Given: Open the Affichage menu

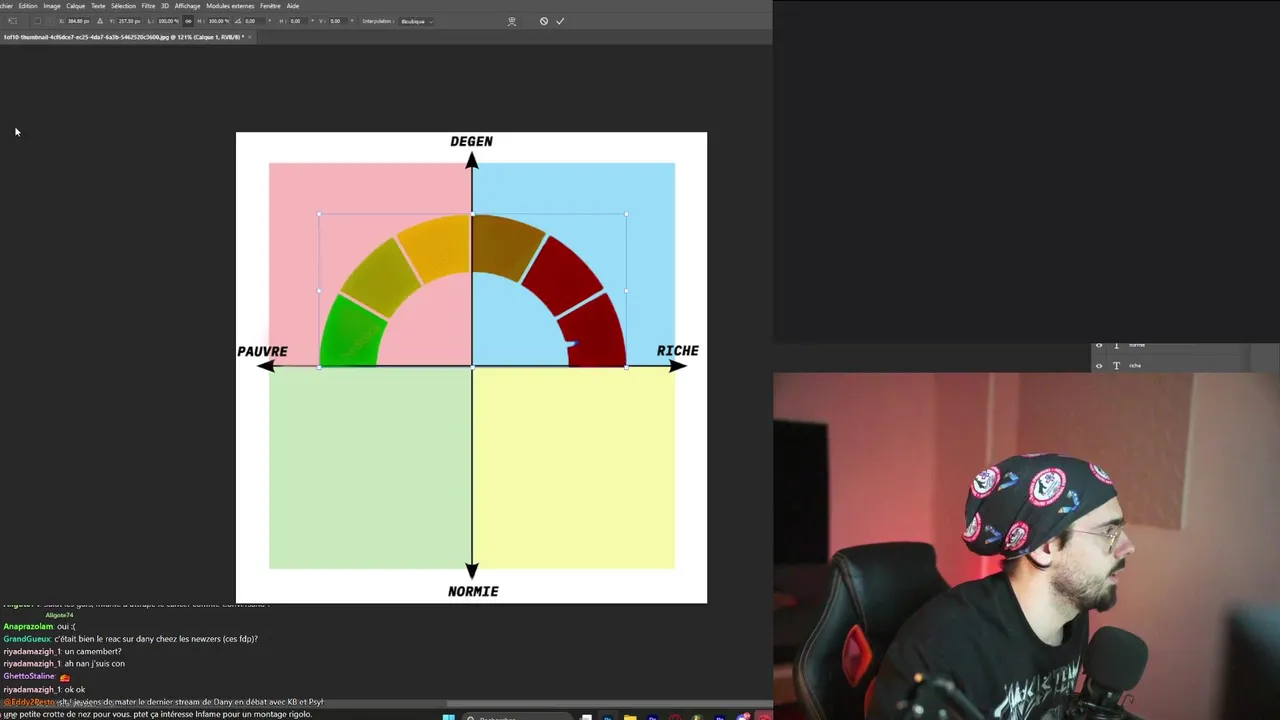Looking at the screenshot, I should (187, 6).
